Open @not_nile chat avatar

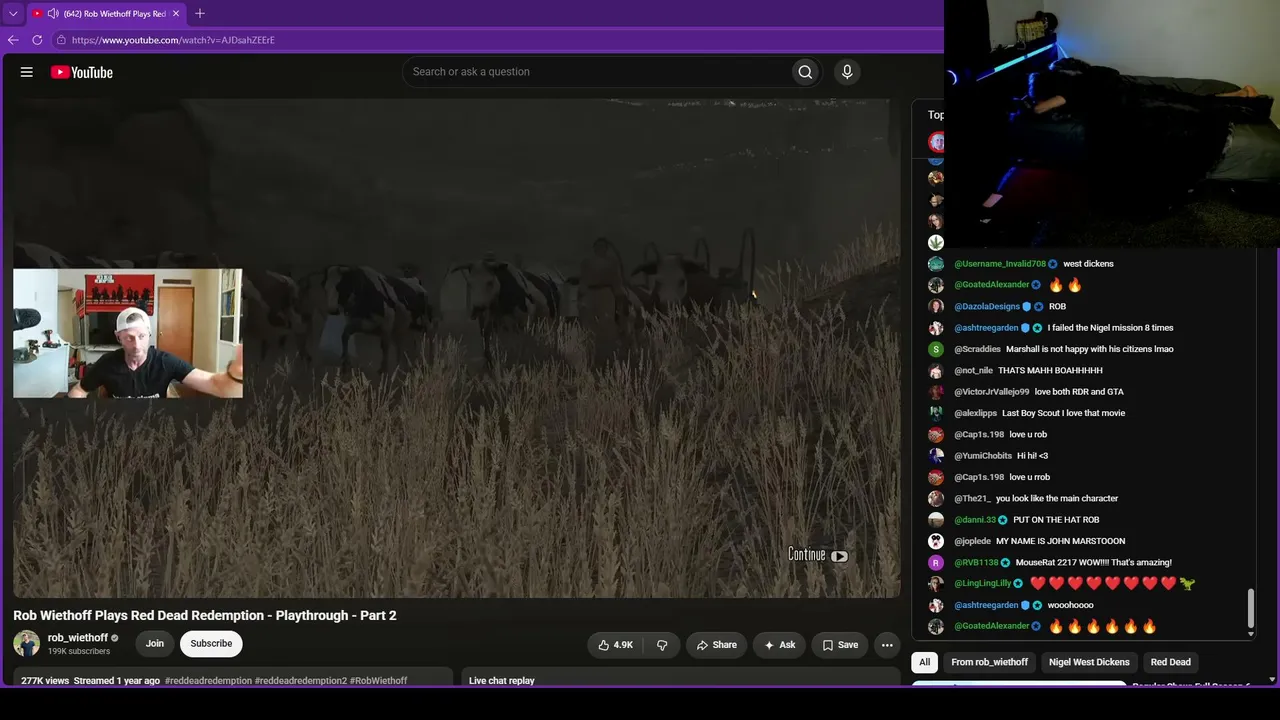[x=936, y=371]
